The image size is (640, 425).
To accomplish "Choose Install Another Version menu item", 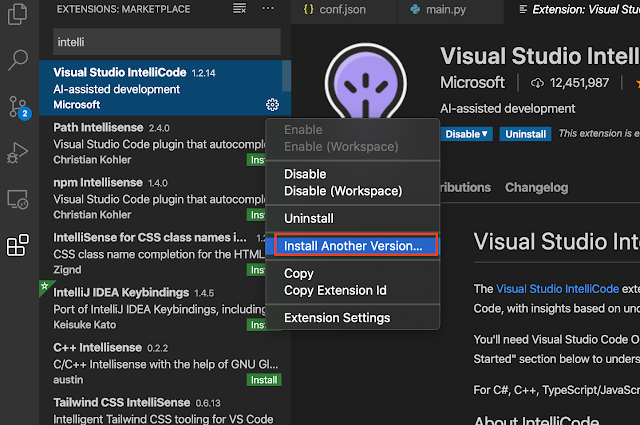I will (x=353, y=246).
